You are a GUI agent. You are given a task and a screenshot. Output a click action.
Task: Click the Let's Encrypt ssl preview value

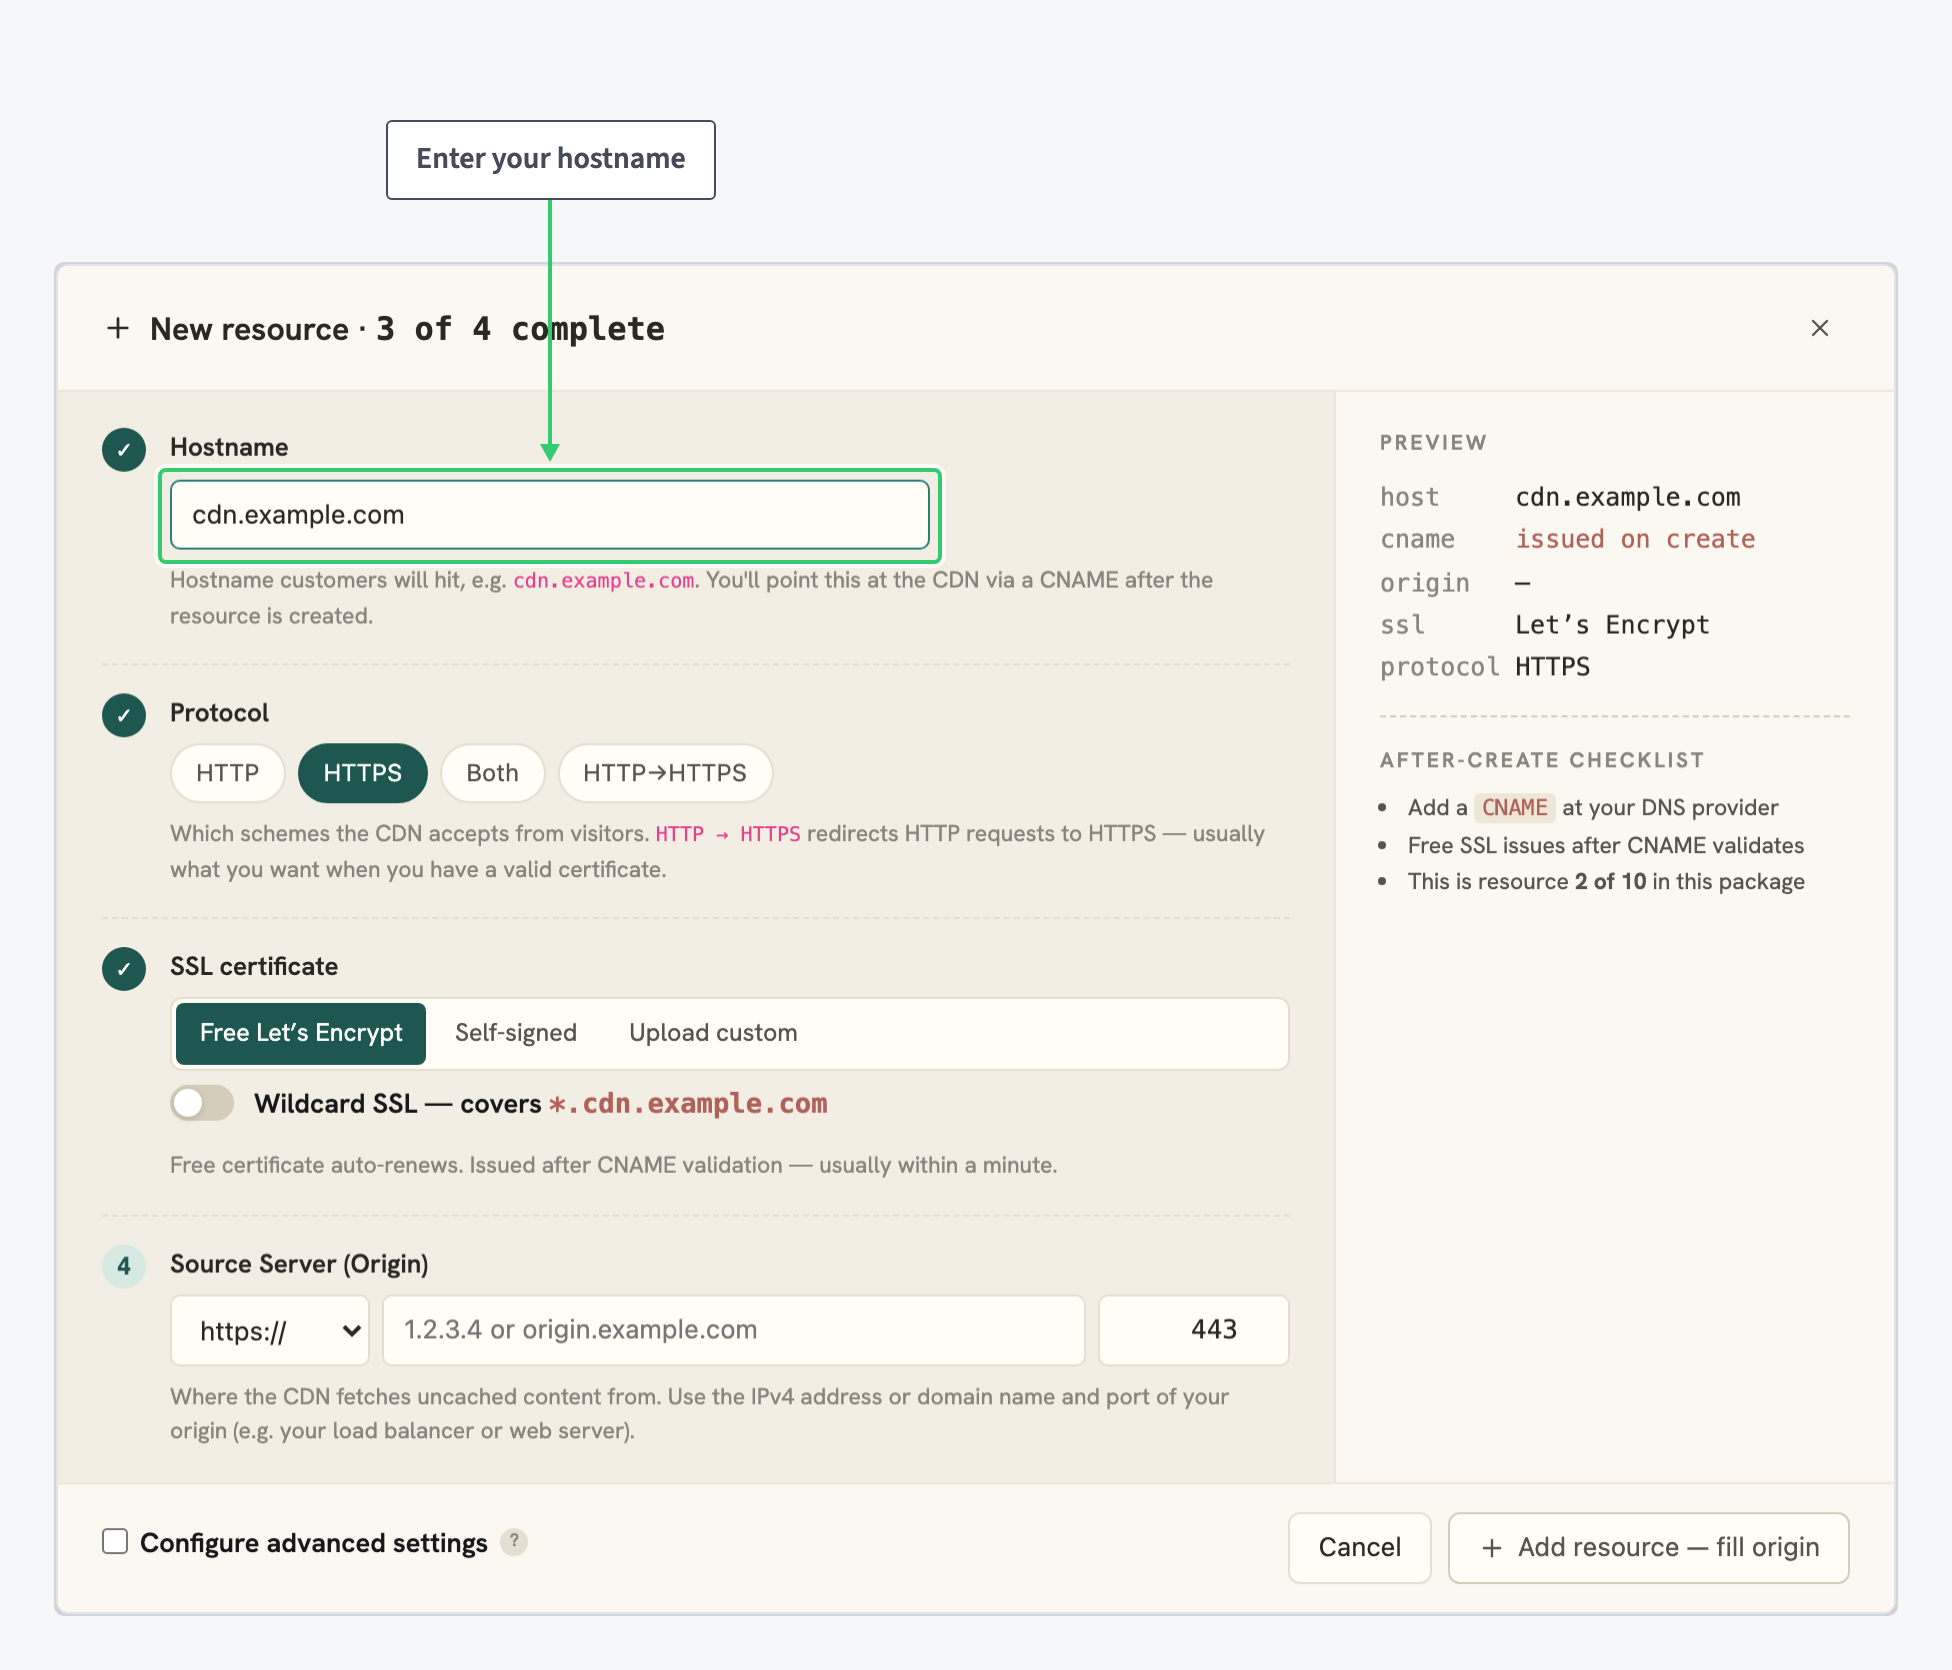[1612, 625]
